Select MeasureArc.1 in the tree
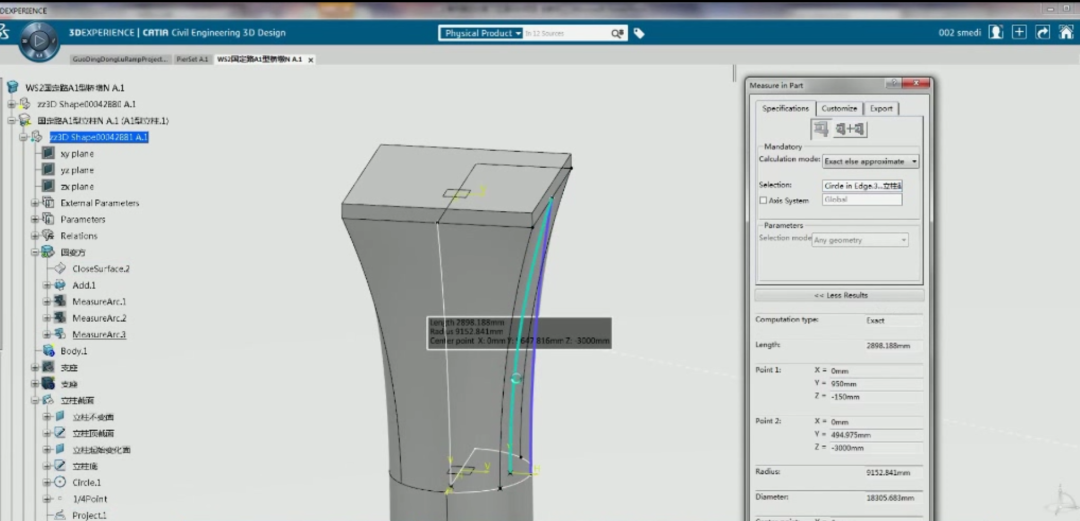 click(x=99, y=301)
